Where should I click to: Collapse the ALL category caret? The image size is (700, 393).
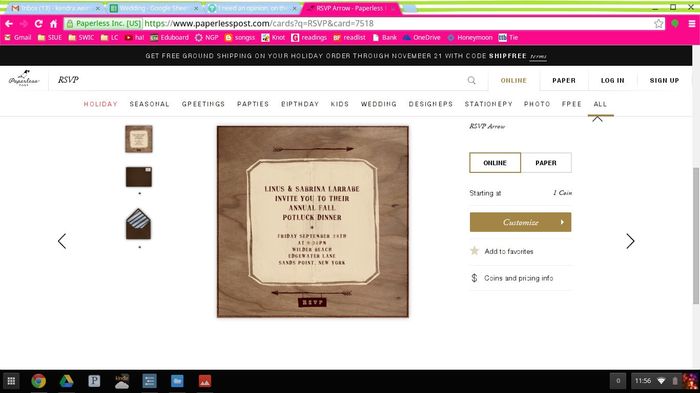coord(597,119)
